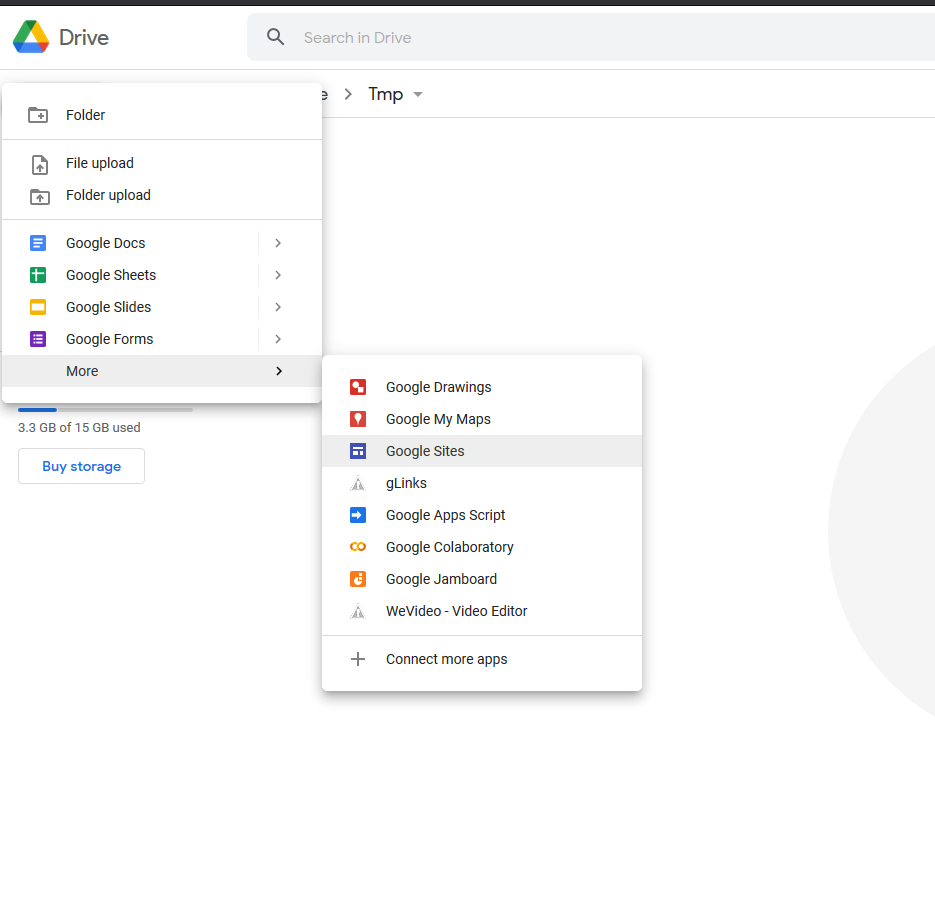Click the red Google Drawings icon
The height and width of the screenshot is (898, 935).
coord(358,387)
